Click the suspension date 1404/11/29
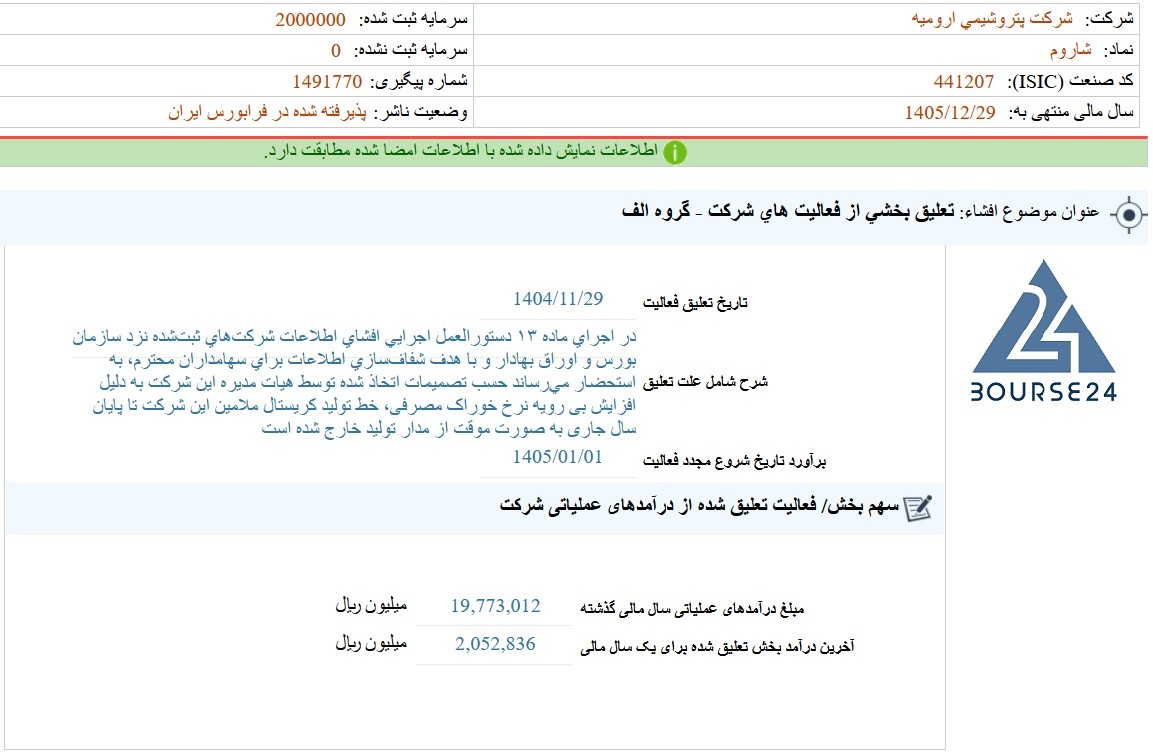1153x754 pixels. pos(558,299)
